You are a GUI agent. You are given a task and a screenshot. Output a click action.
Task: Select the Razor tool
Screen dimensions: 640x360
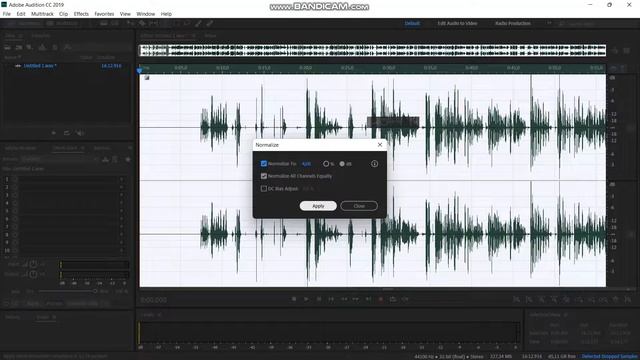[142, 24]
